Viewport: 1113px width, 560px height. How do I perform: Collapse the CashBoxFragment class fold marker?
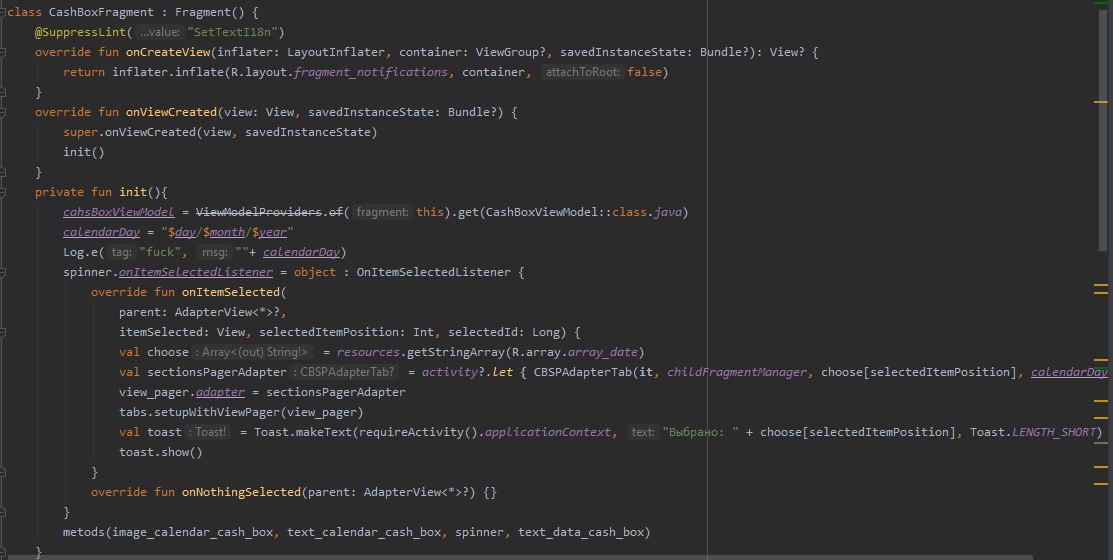tap(3, 12)
